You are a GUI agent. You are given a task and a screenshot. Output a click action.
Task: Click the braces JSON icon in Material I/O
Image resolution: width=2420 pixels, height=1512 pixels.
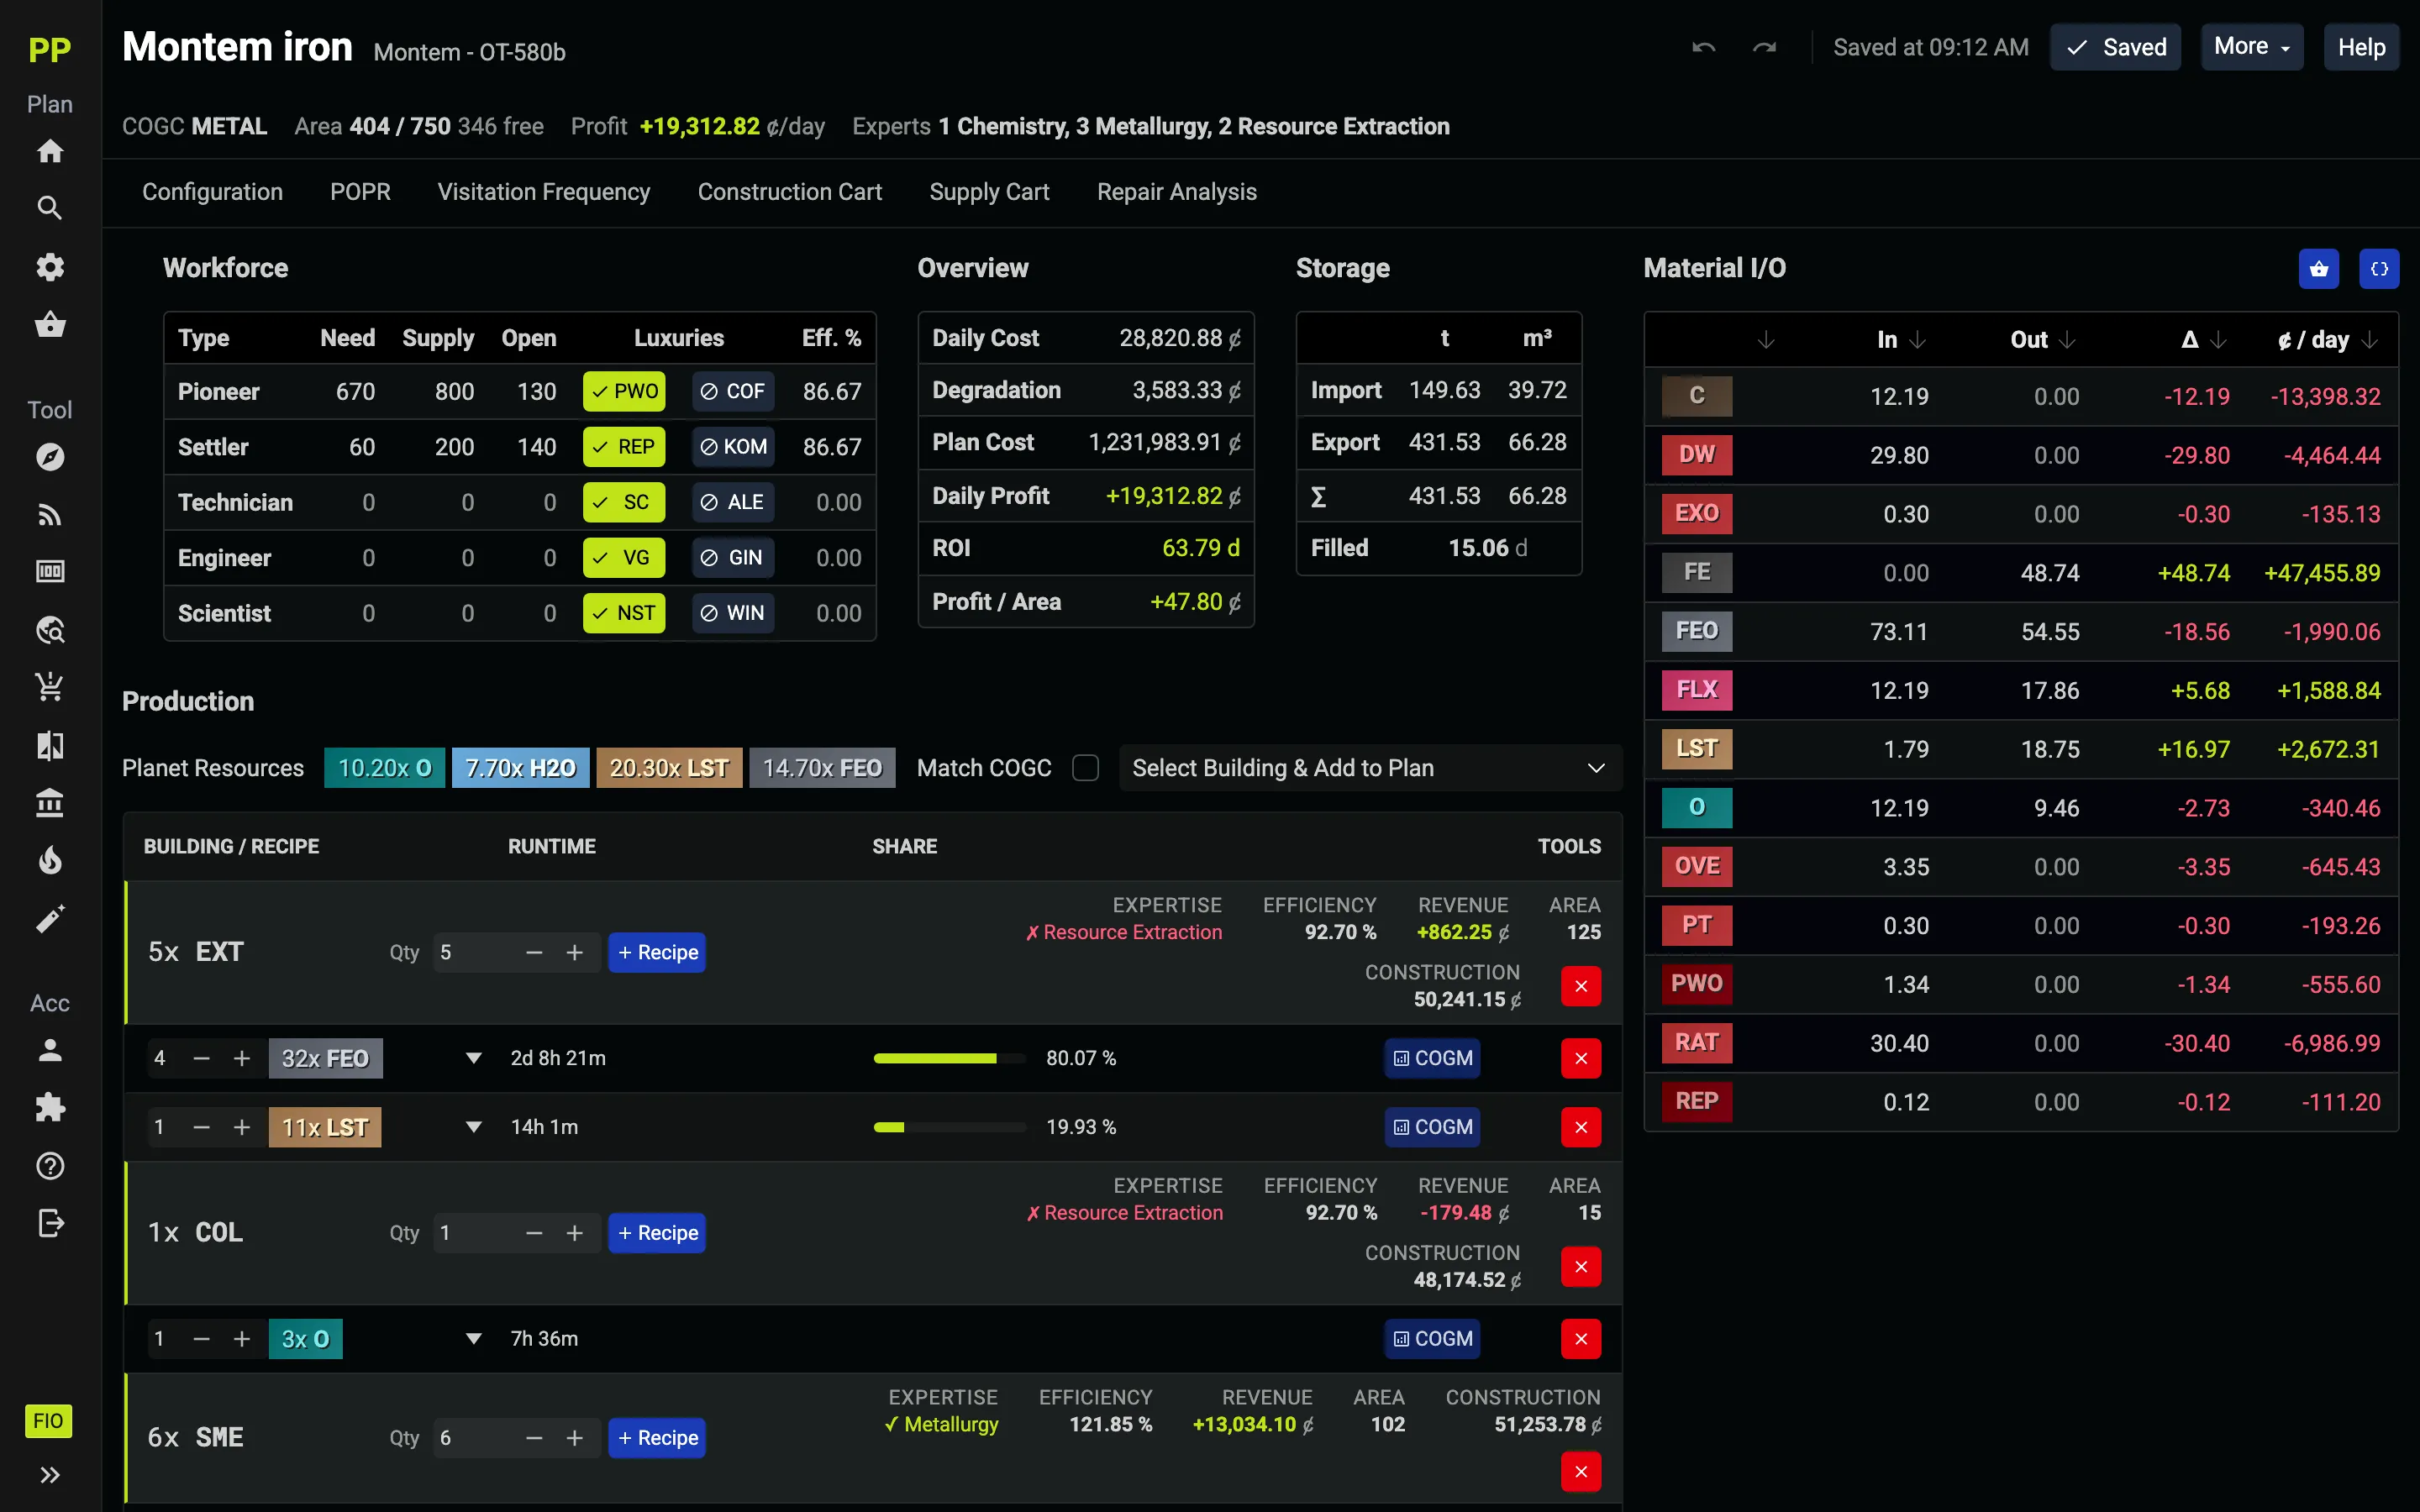coord(2379,269)
